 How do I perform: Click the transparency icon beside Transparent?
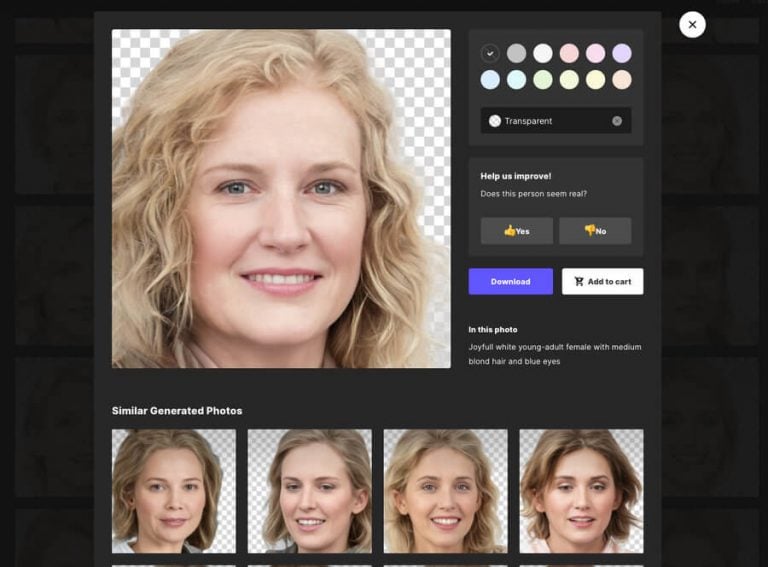(x=495, y=121)
